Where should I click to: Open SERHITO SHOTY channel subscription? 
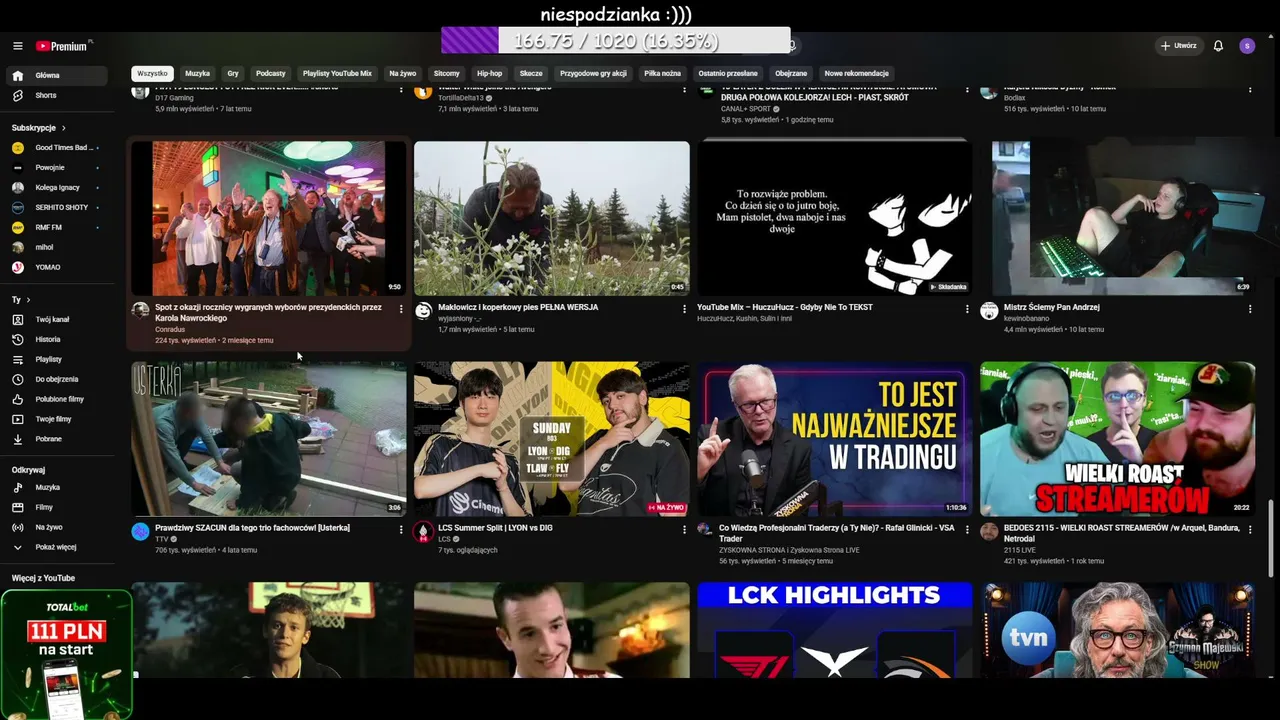[55, 208]
